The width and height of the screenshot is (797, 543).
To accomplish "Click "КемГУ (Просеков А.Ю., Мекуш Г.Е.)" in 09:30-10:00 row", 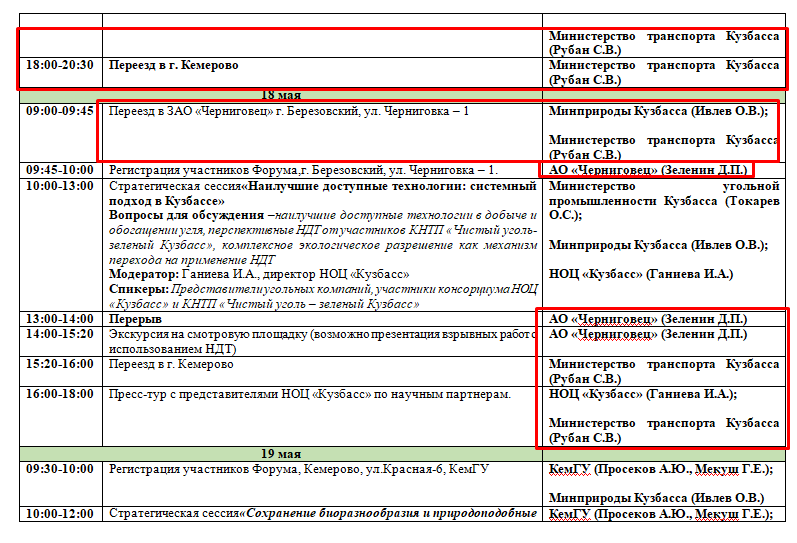I will click(661, 469).
